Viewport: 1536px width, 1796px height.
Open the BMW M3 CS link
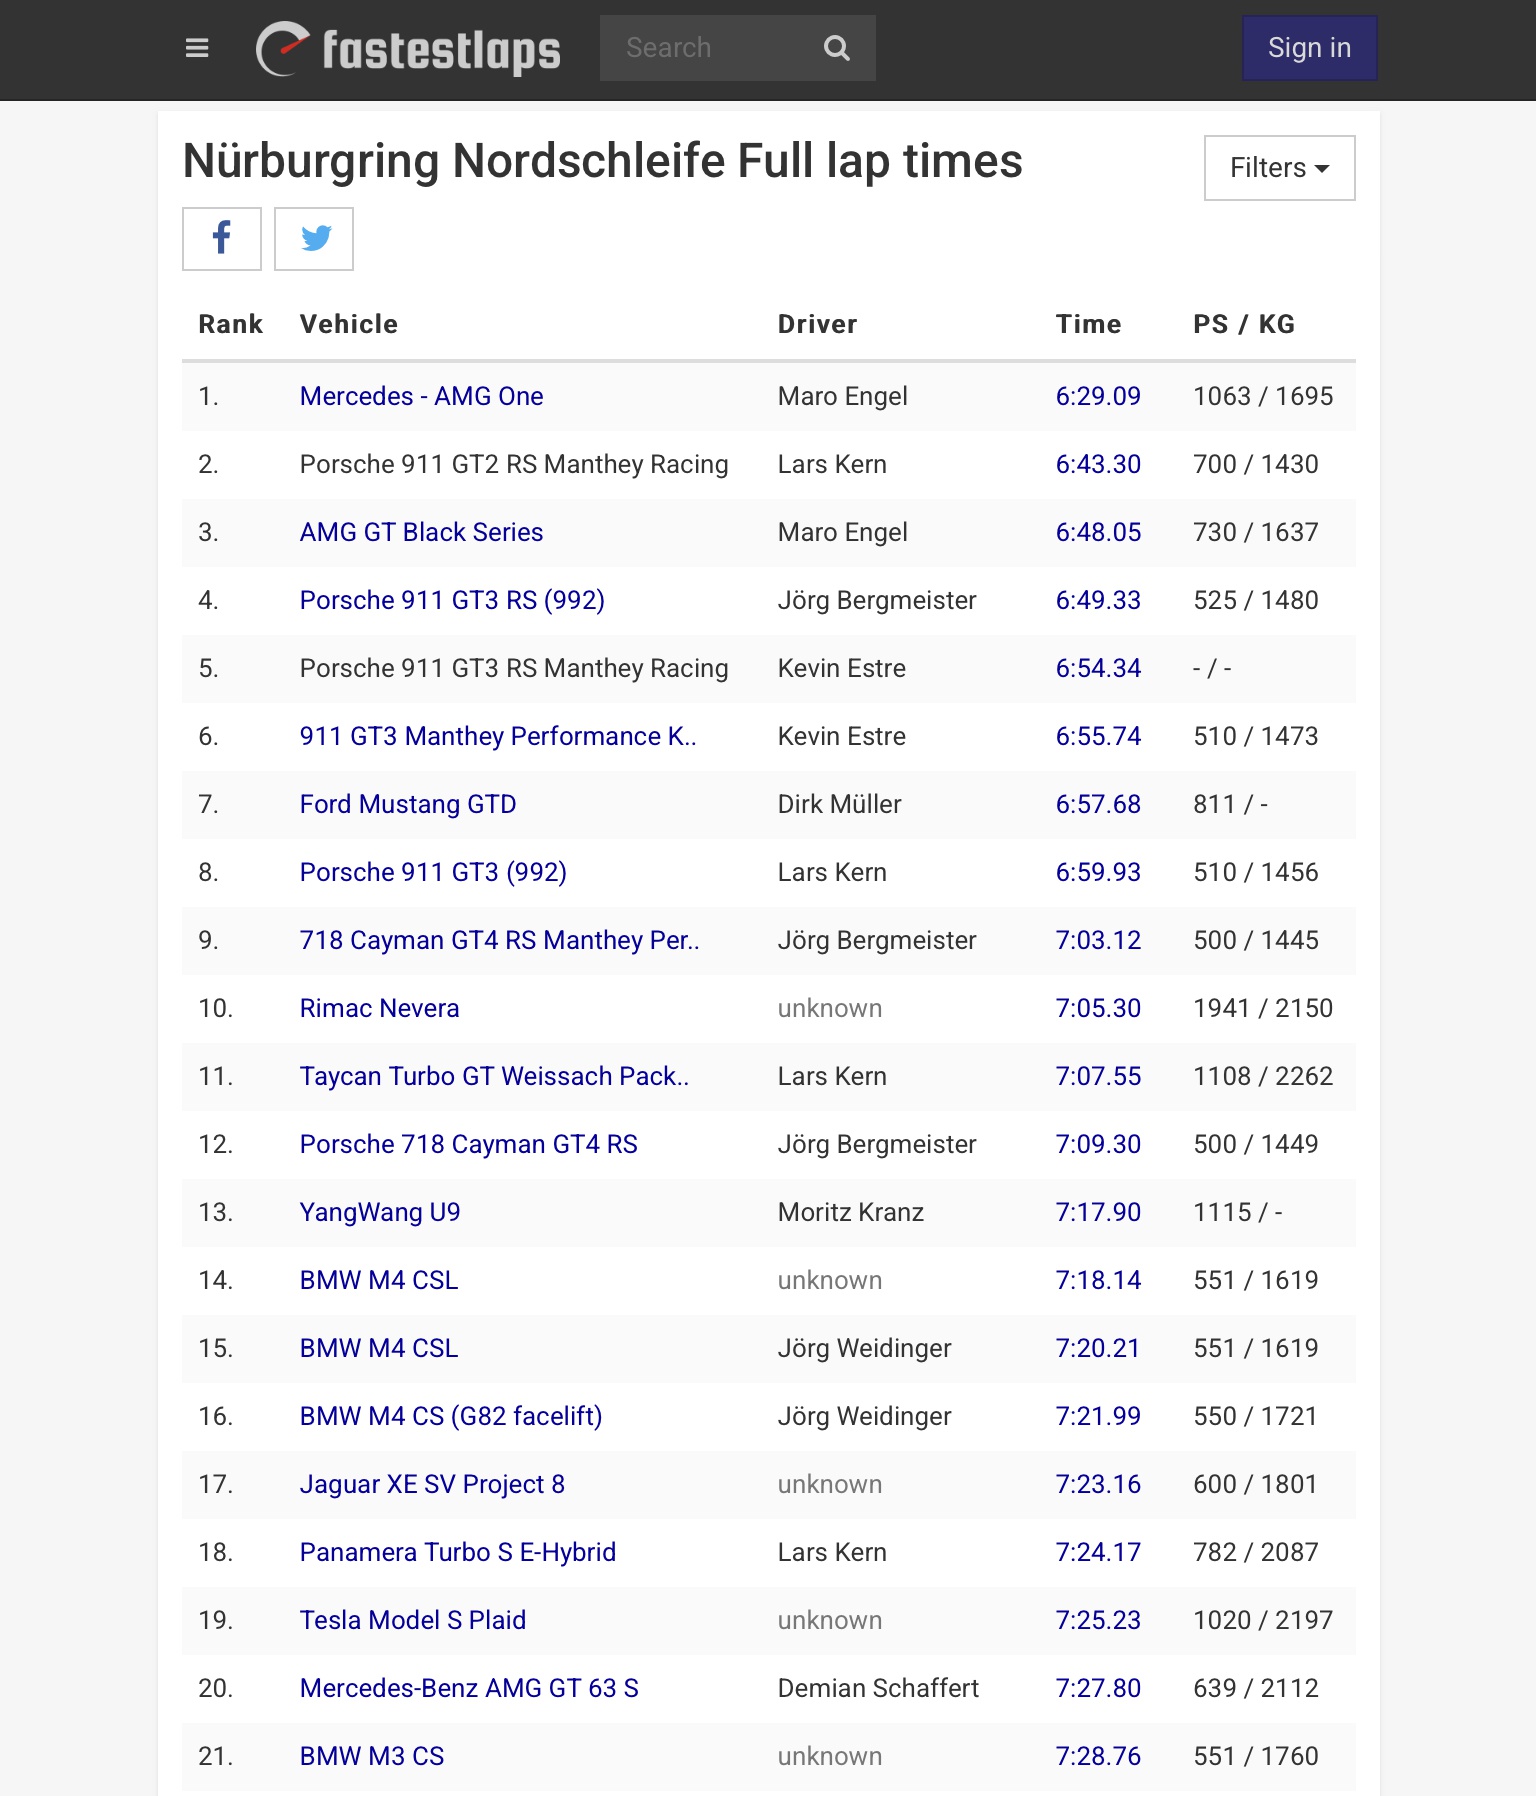(x=372, y=1756)
